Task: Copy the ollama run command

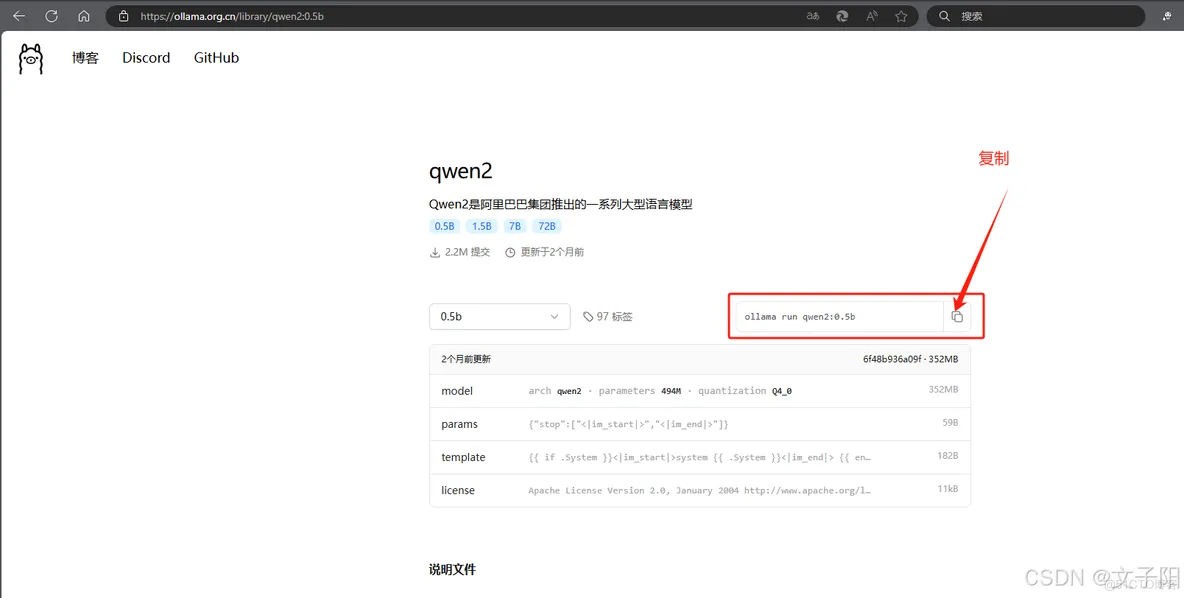Action: (957, 316)
